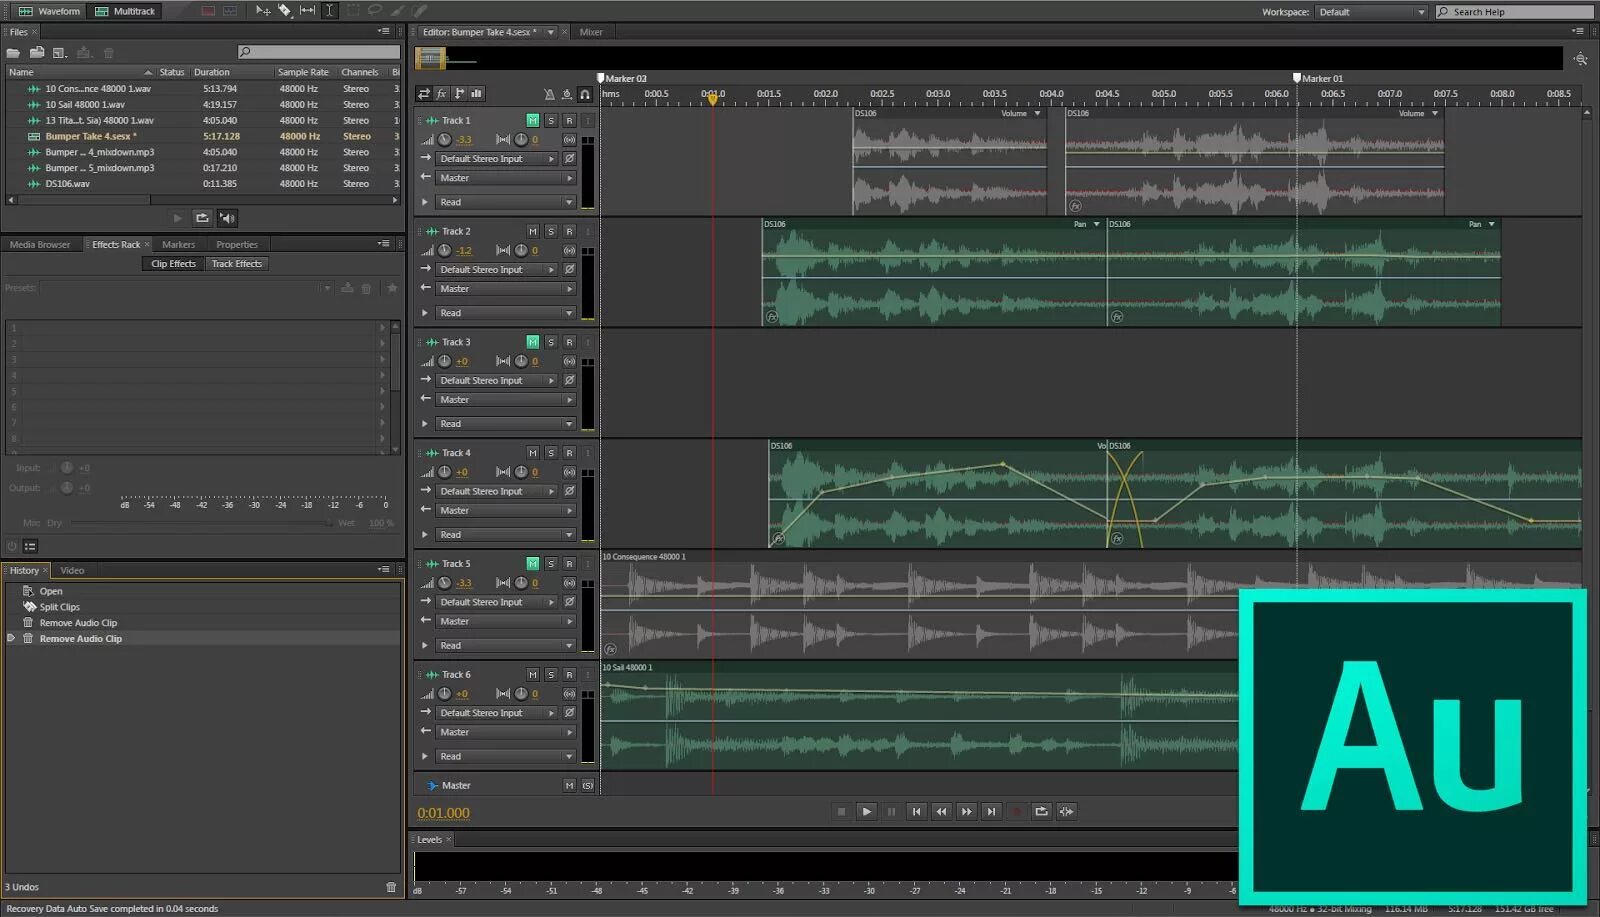Toggle Loop Playback in transport bar
The width and height of the screenshot is (1600, 917).
(x=1041, y=812)
